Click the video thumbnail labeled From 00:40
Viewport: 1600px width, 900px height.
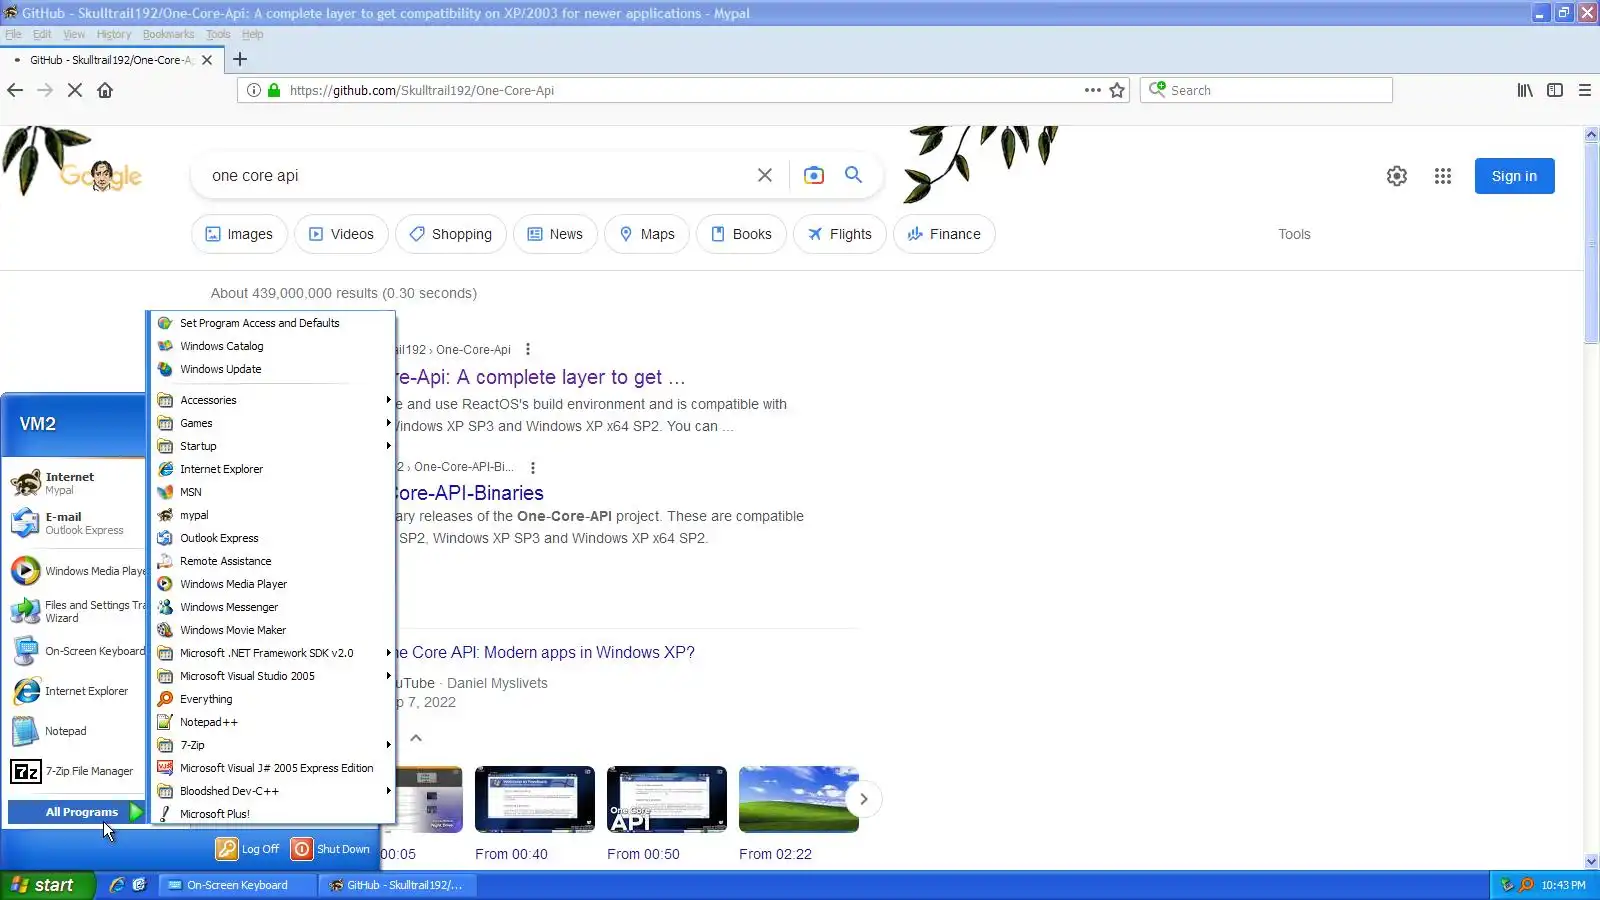[x=535, y=799]
